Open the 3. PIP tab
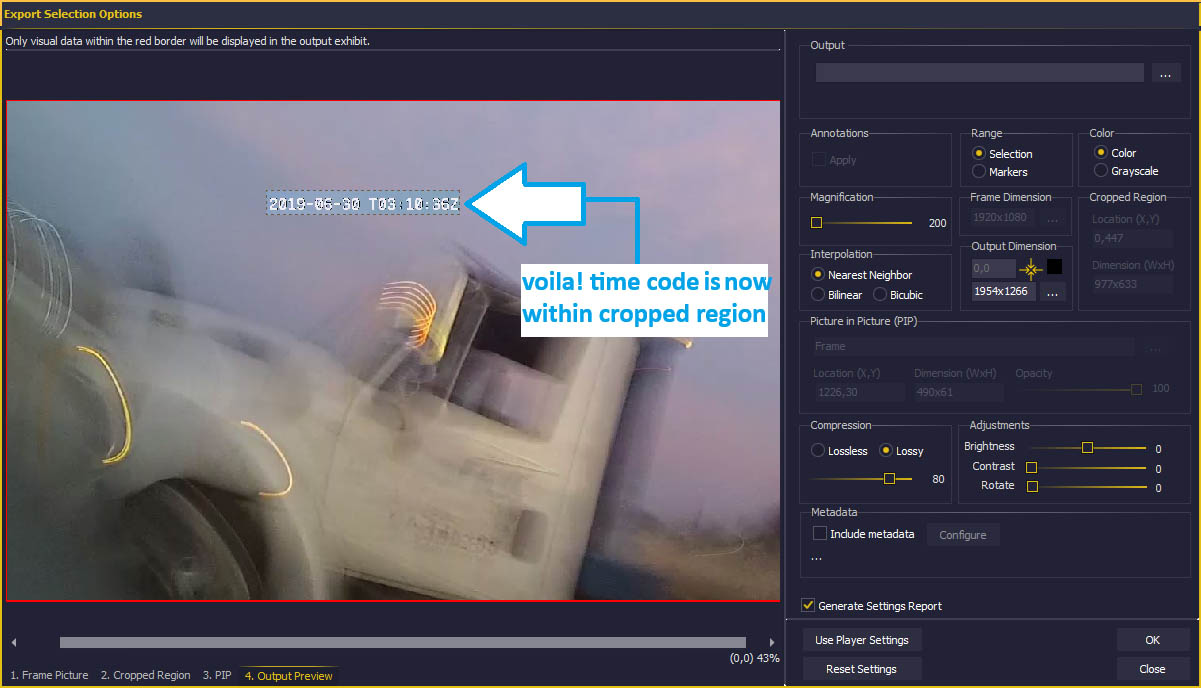Viewport: 1201px width, 688px height. tap(216, 676)
